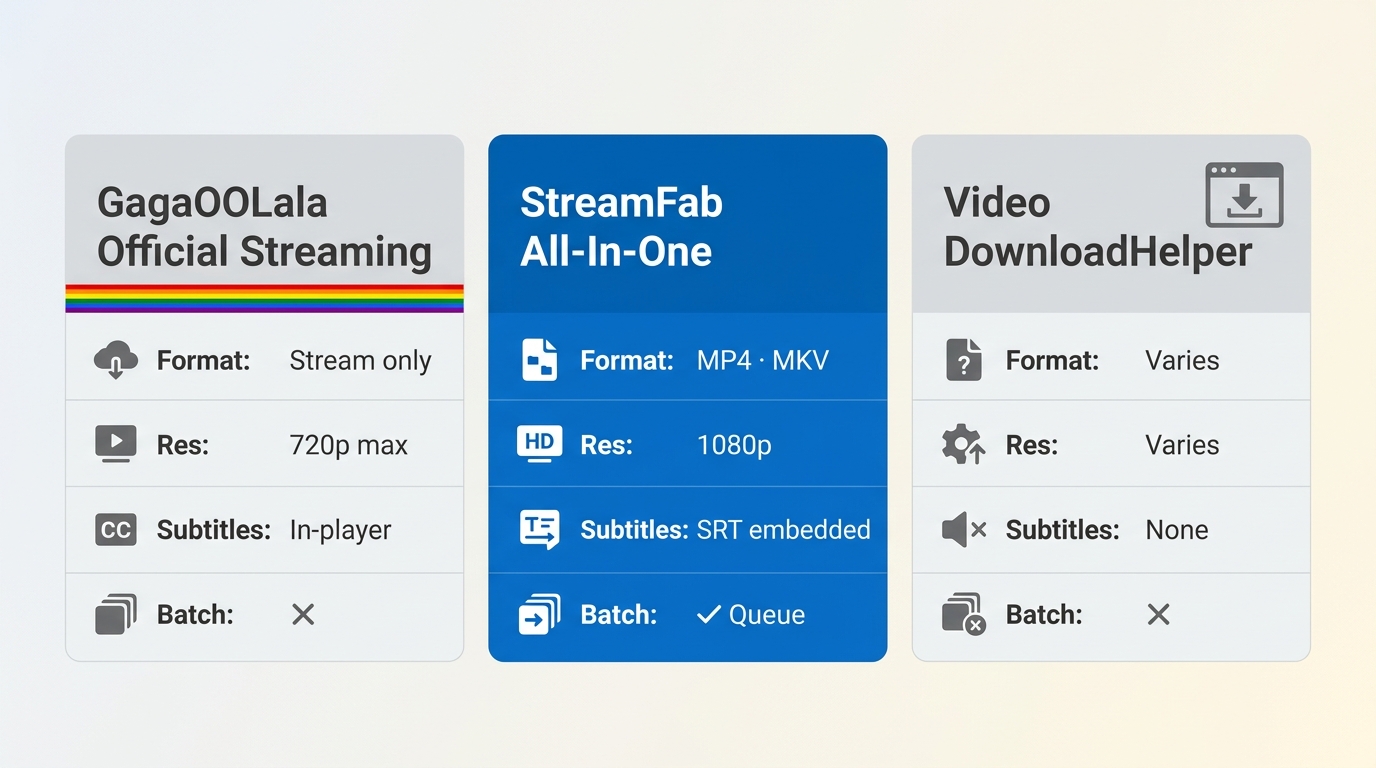Viewport: 1376px width, 768px height.
Task: Click the Subtitles: label in Video DownloadHelper card
Action: tap(1063, 529)
